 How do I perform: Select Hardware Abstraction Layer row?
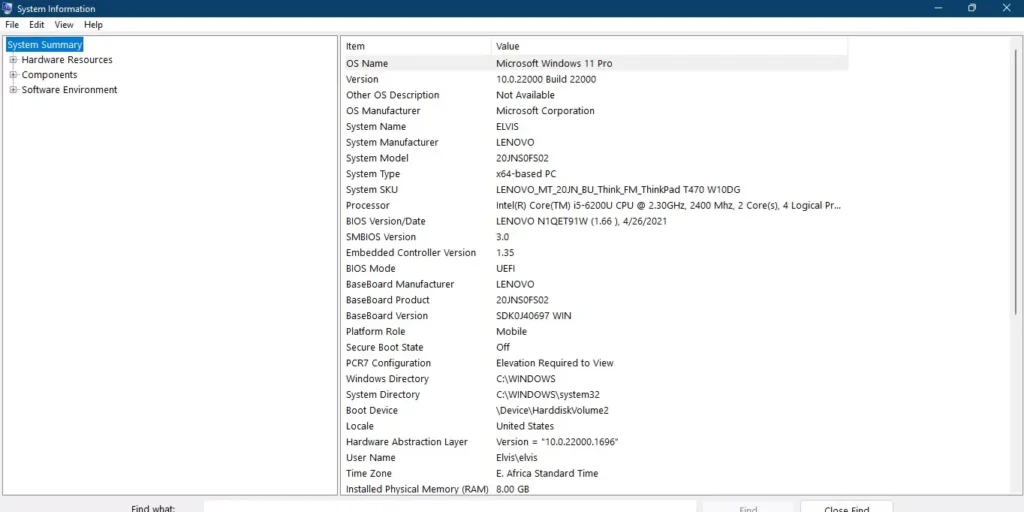tap(595, 441)
